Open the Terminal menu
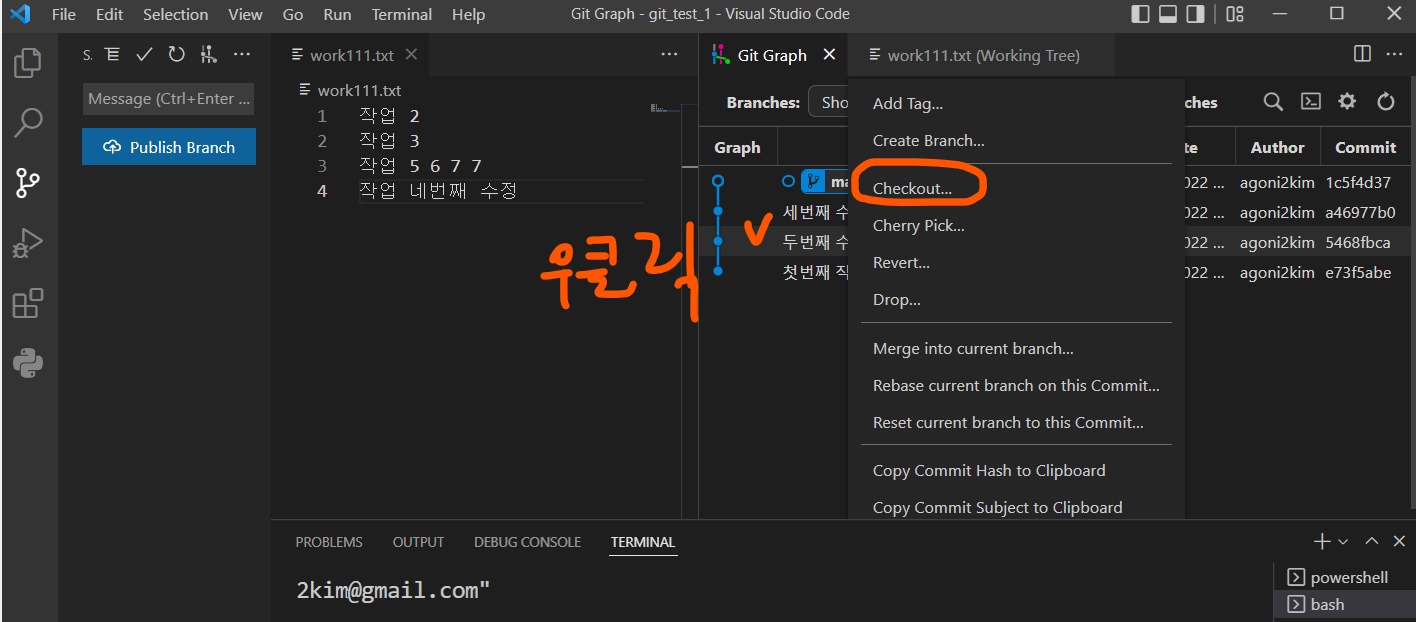 (402, 14)
